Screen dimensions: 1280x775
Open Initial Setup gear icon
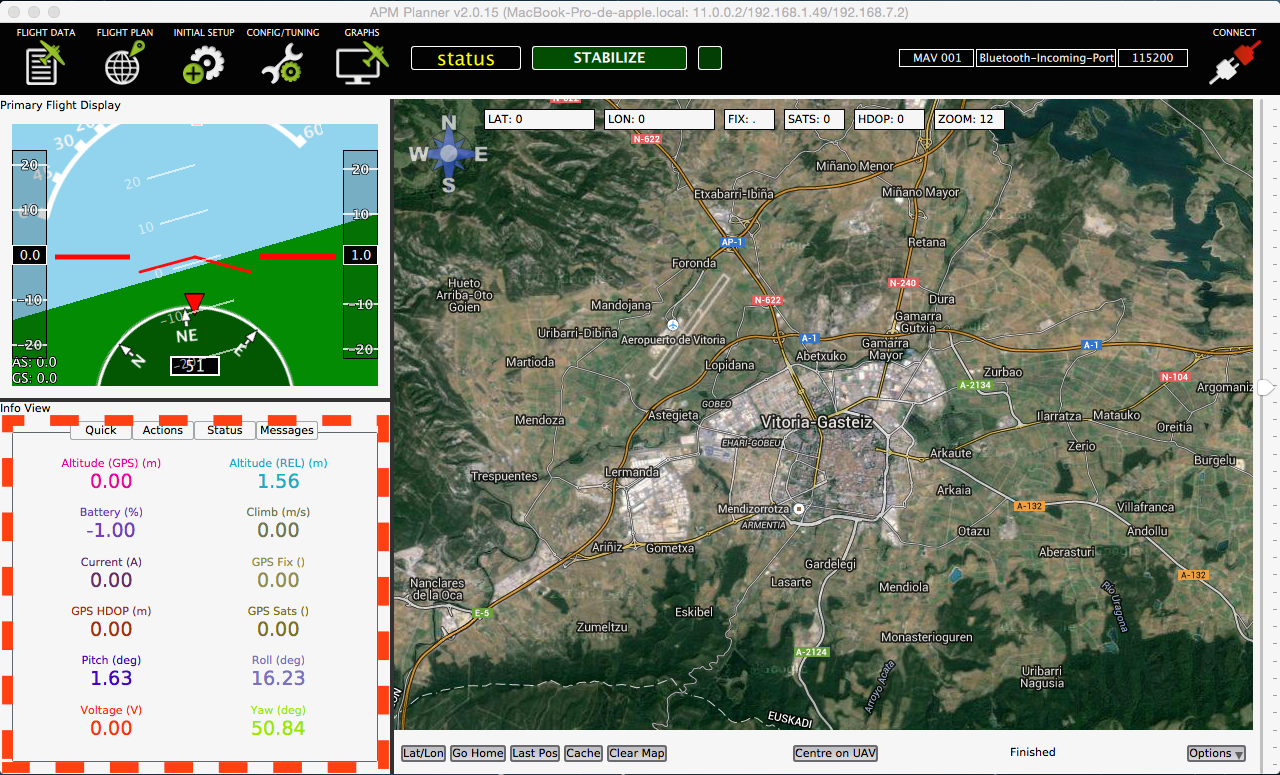203,62
